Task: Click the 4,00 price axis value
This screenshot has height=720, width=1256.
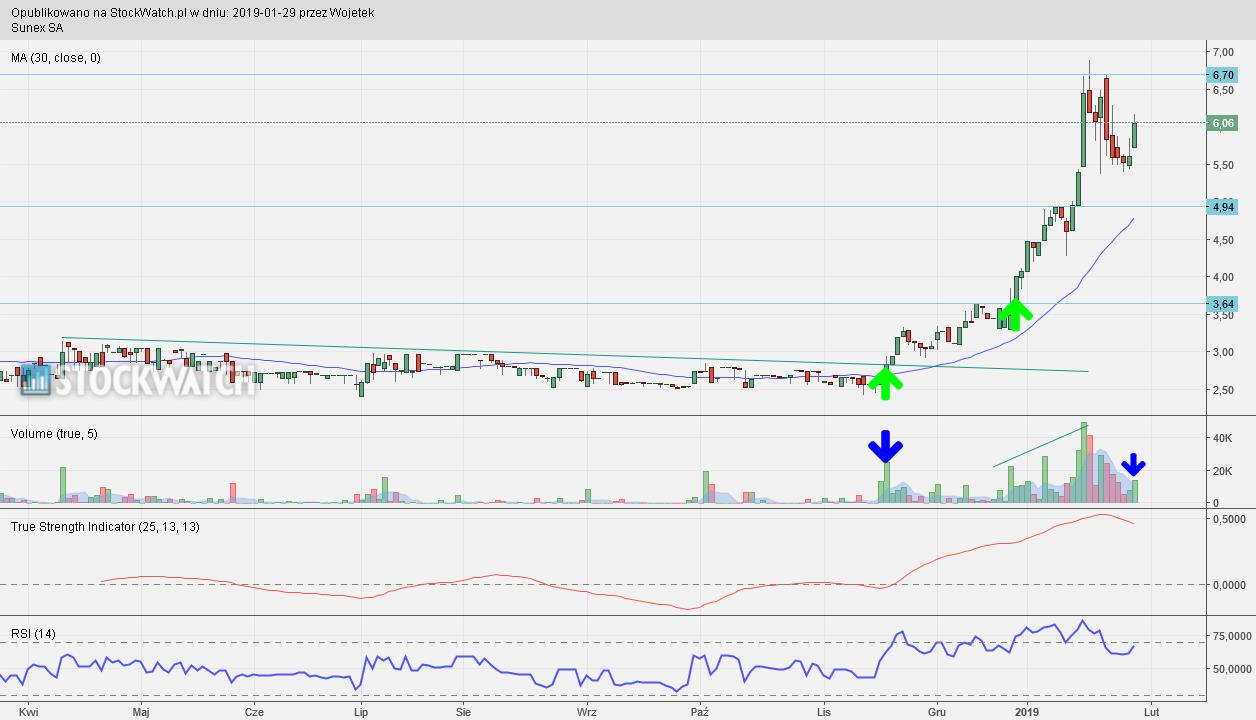Action: tap(1222, 277)
